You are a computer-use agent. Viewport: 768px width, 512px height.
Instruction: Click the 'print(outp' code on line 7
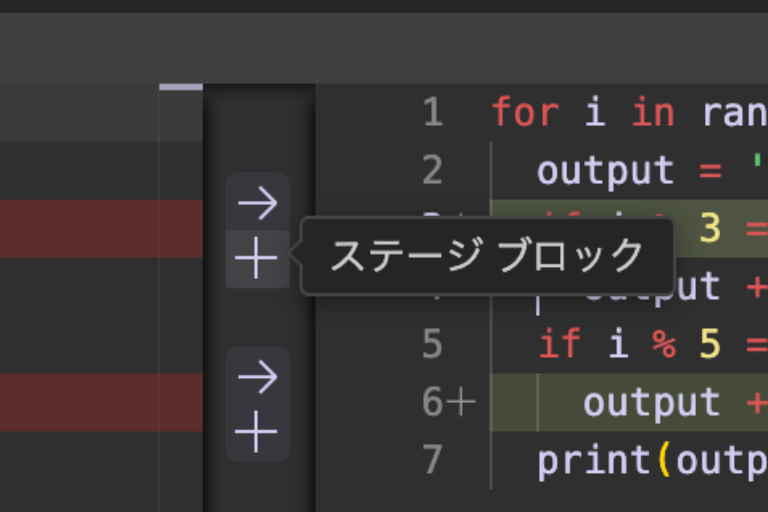(x=650, y=460)
